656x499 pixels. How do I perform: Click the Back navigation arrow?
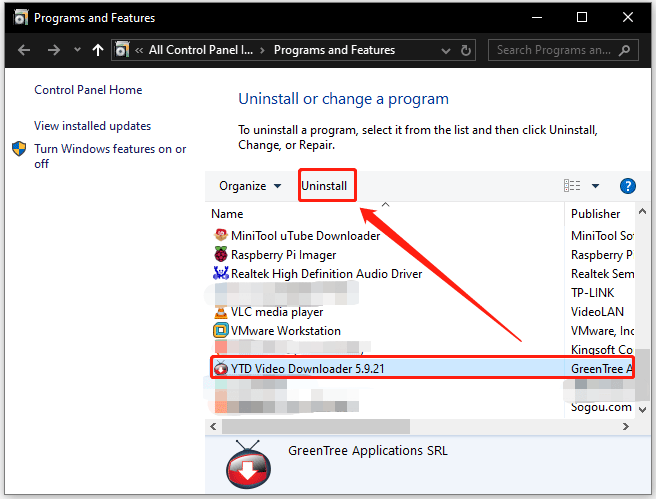click(x=24, y=50)
